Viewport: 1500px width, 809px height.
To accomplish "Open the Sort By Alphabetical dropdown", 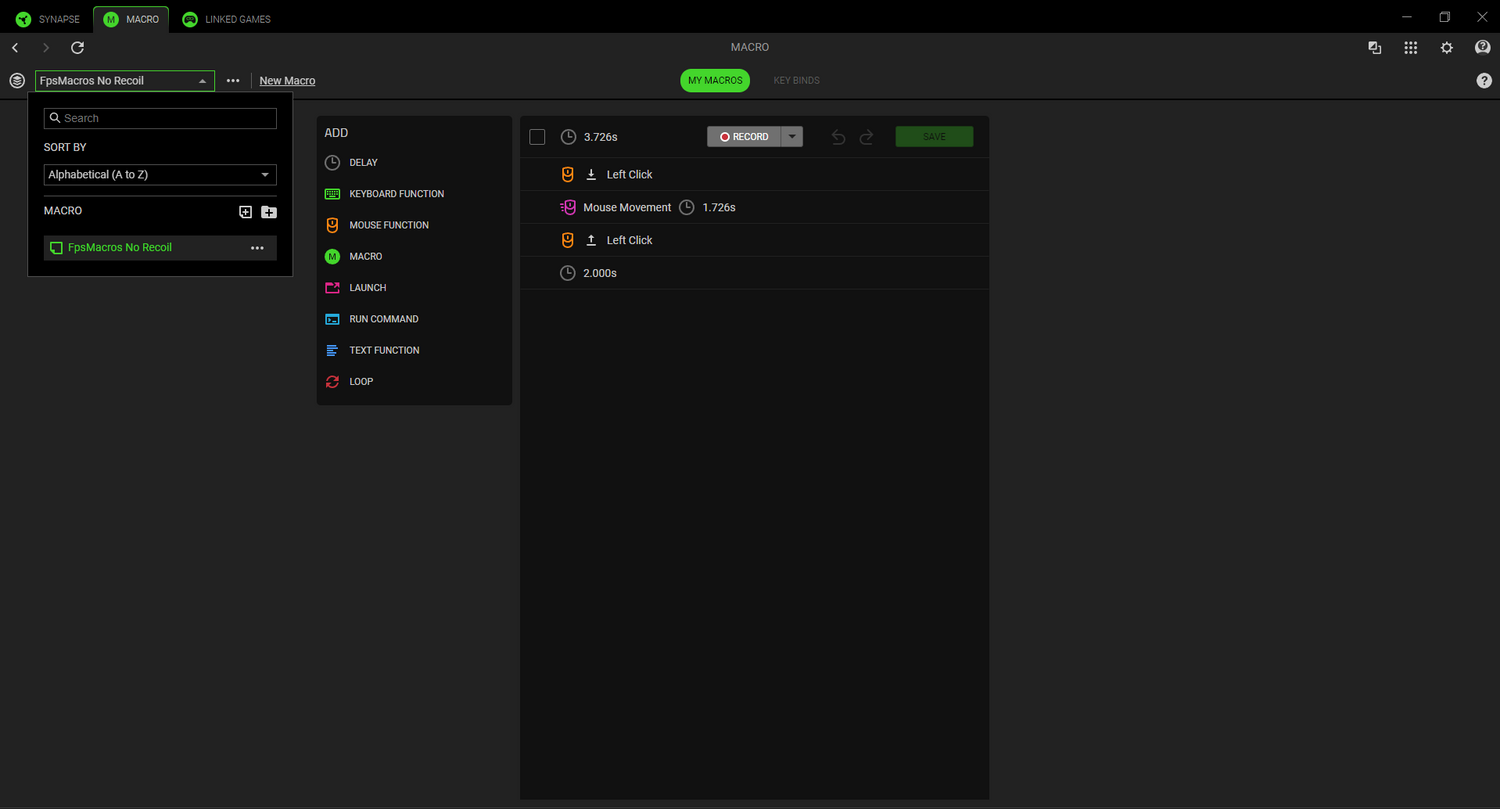I will pos(160,175).
